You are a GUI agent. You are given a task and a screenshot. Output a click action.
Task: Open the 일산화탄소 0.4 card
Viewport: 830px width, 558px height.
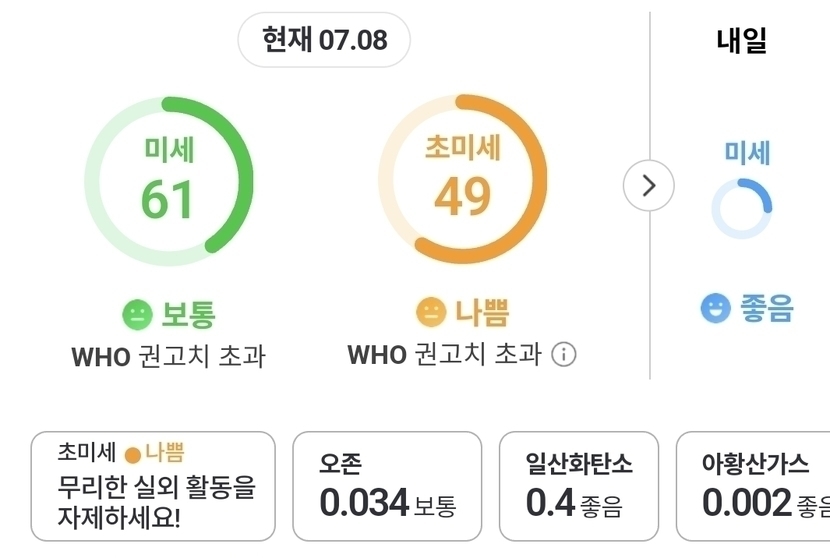coord(579,486)
